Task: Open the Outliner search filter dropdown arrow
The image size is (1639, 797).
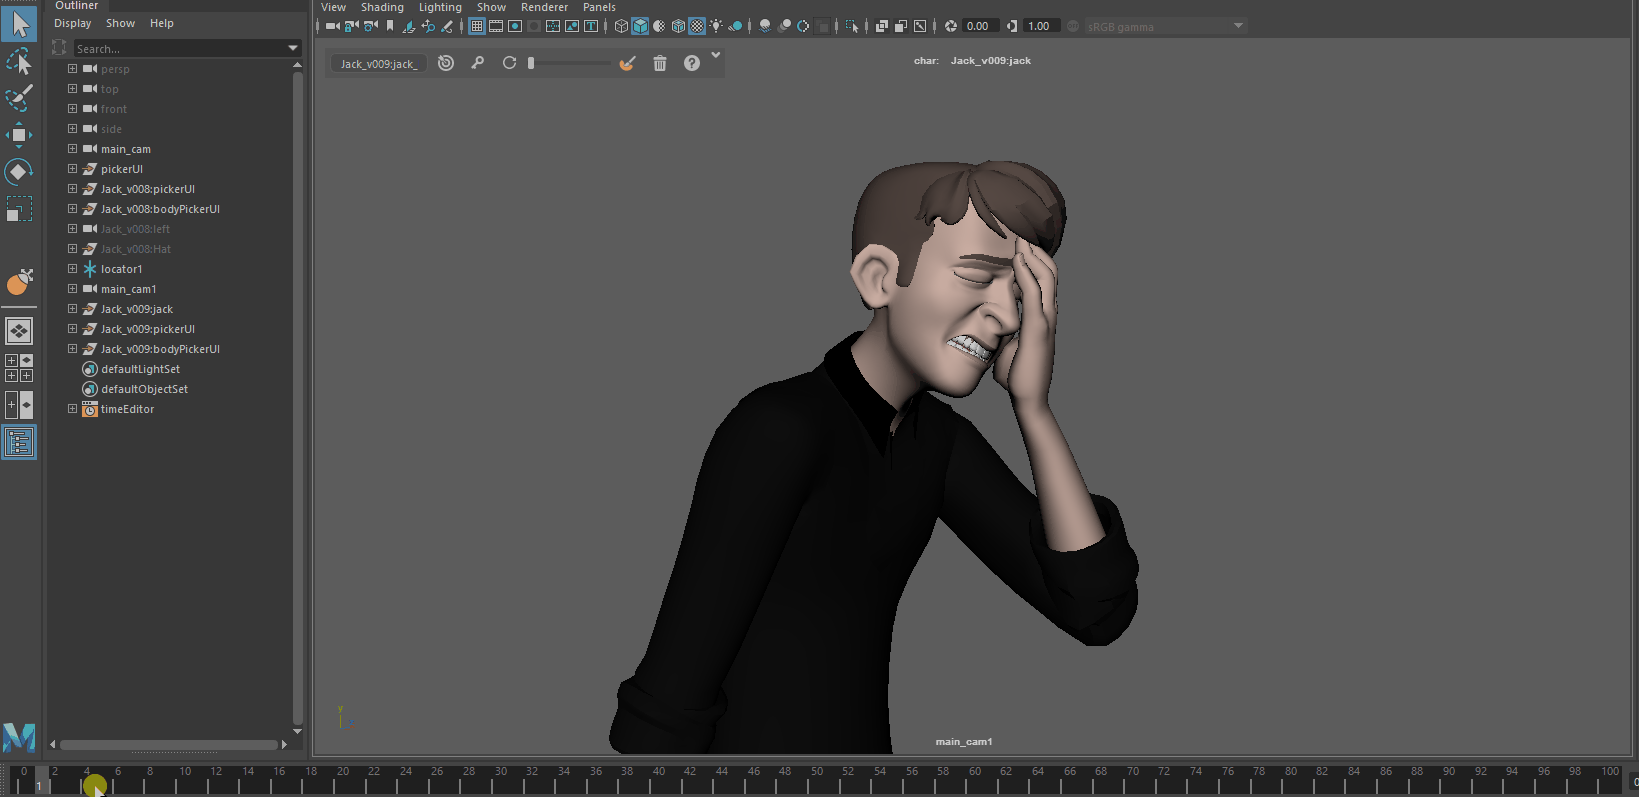Action: (293, 48)
